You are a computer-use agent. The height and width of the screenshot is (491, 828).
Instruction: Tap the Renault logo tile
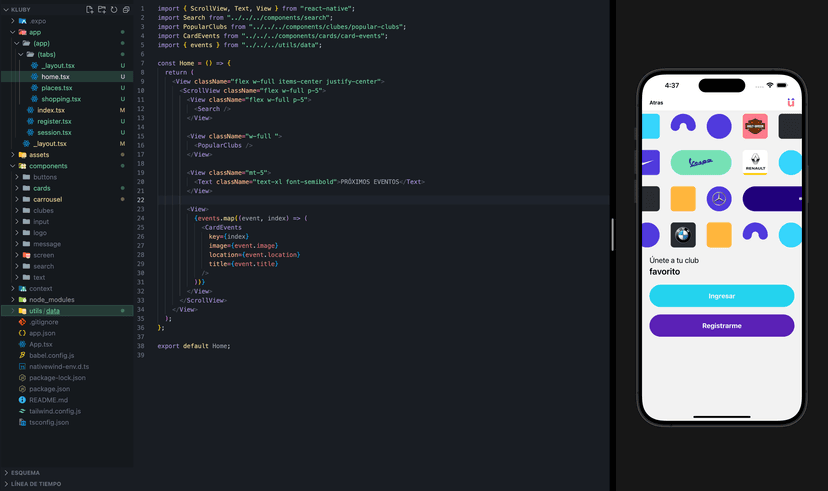pos(755,162)
